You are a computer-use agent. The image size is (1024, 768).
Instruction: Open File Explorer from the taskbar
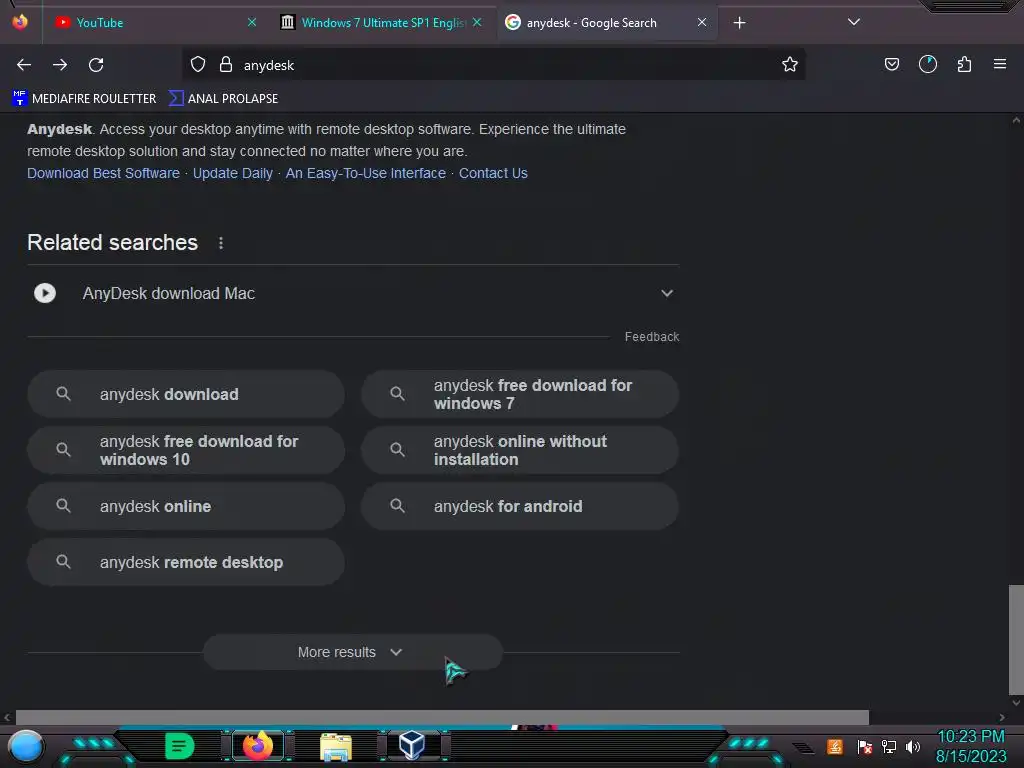(336, 747)
